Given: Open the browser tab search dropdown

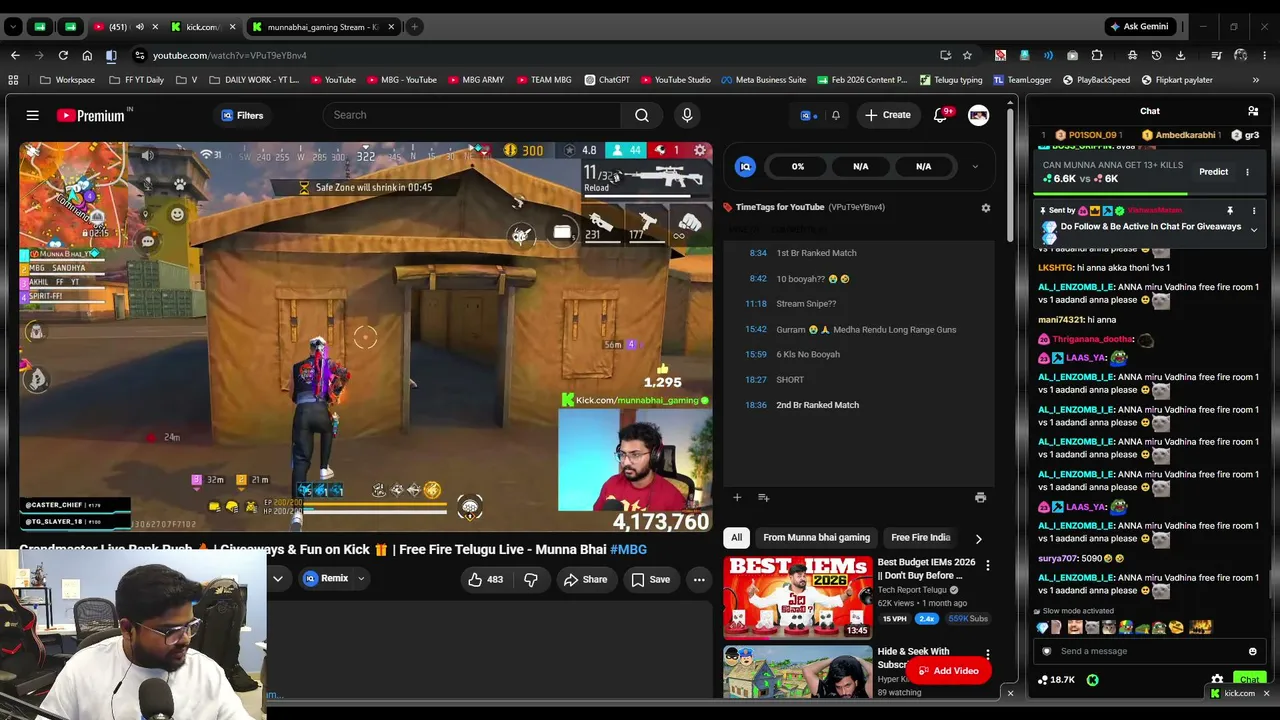Looking at the screenshot, I should click(13, 27).
